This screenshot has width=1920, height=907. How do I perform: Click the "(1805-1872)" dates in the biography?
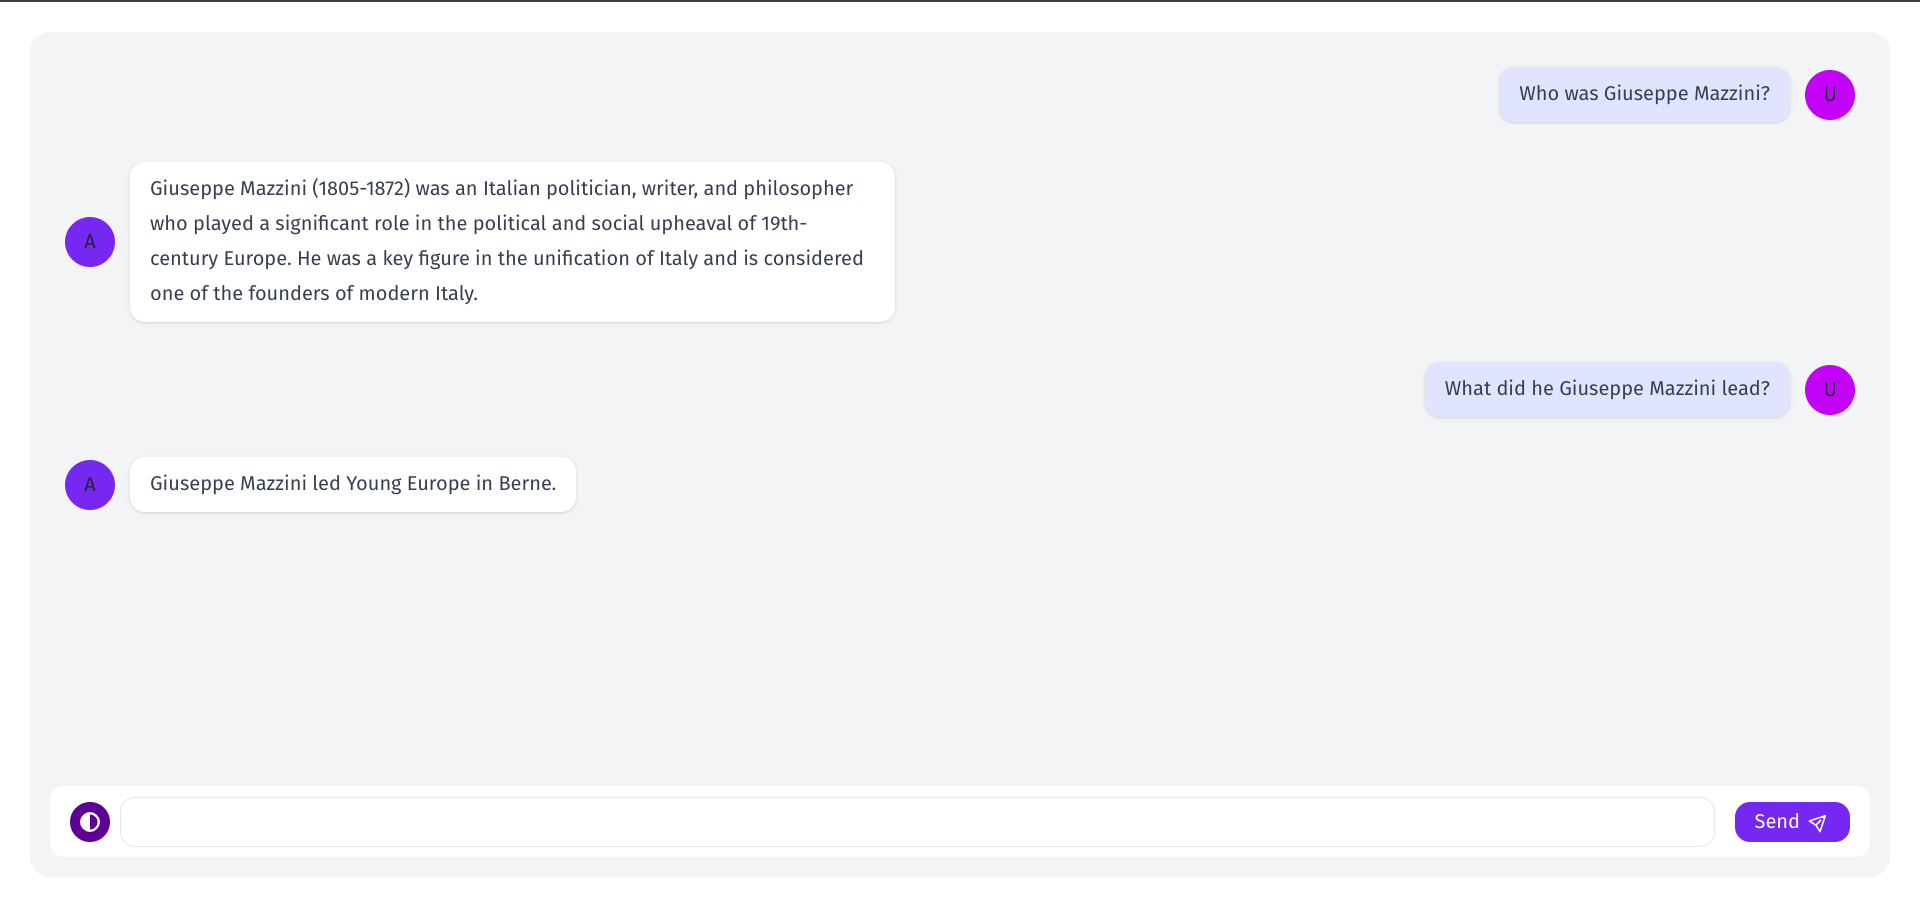361,189
